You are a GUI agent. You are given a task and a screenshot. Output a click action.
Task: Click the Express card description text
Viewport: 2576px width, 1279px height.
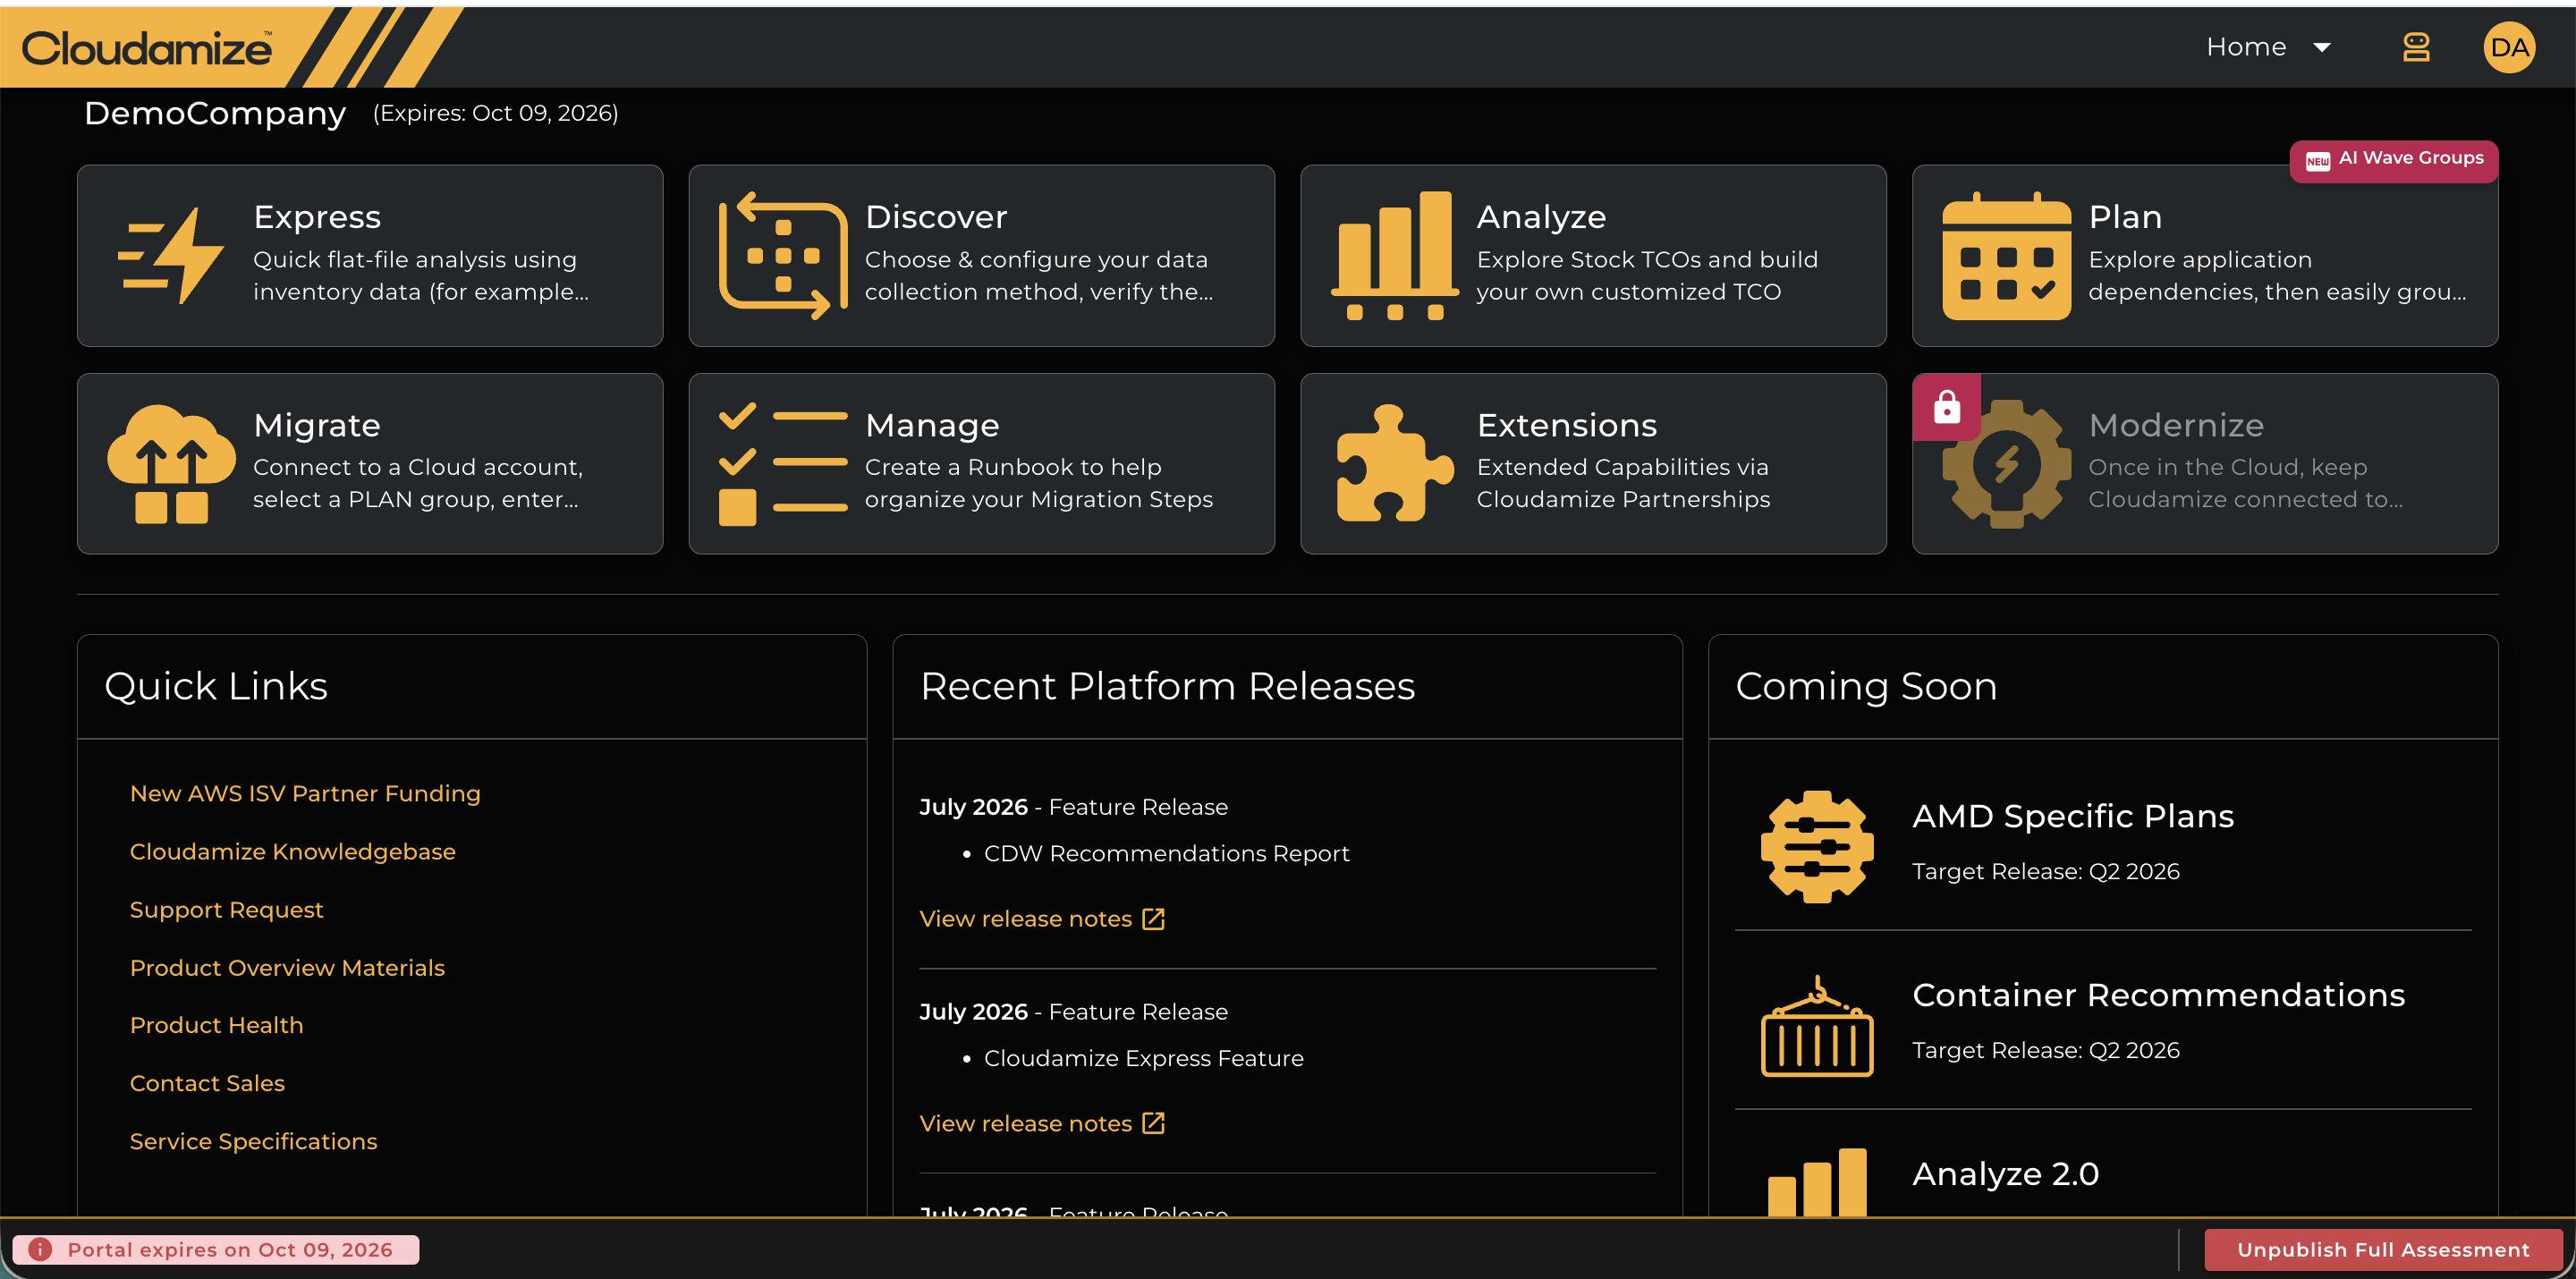[x=421, y=276]
